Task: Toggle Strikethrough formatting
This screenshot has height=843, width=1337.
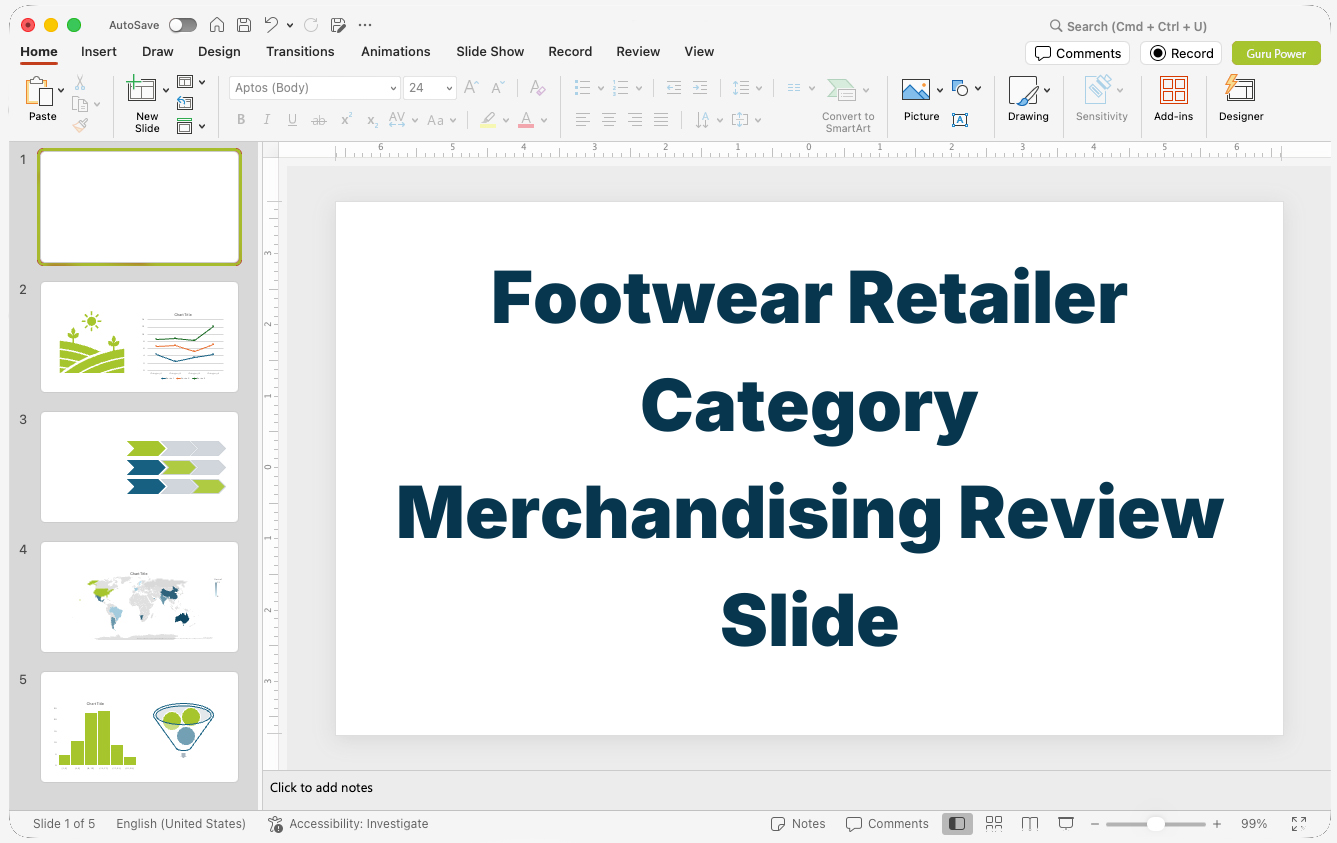Action: pos(319,120)
